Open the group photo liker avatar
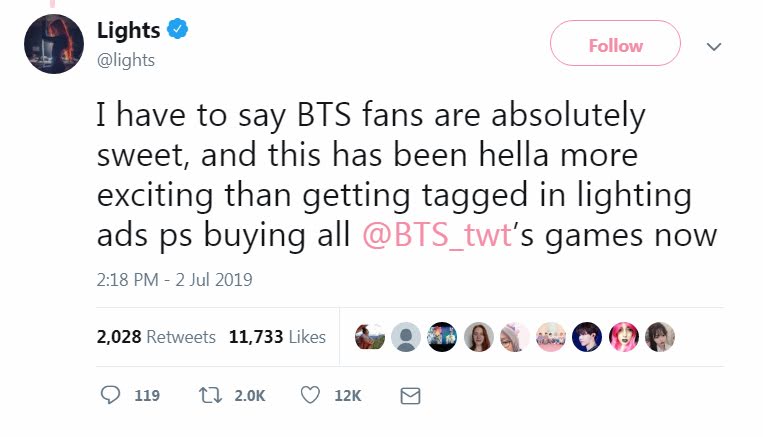This screenshot has height=437, width=763. [x=551, y=337]
